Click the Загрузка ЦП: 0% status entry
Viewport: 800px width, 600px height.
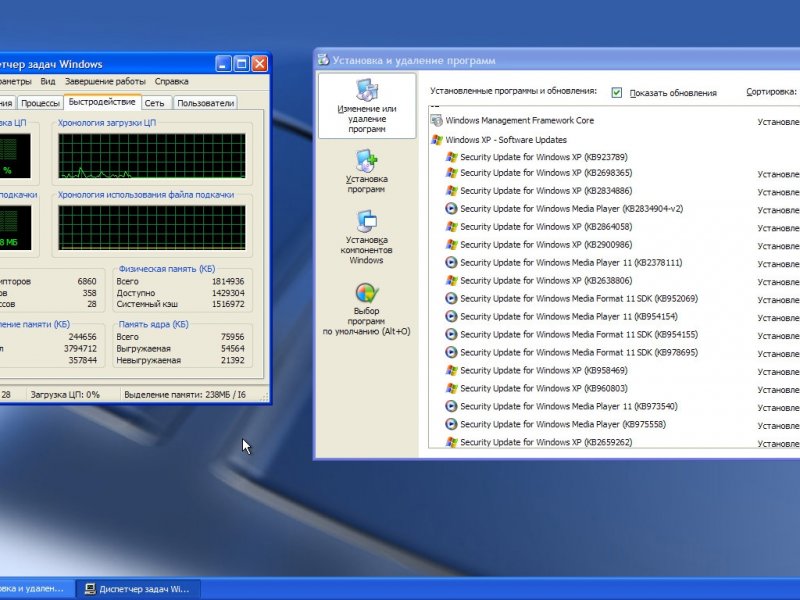pos(65,395)
